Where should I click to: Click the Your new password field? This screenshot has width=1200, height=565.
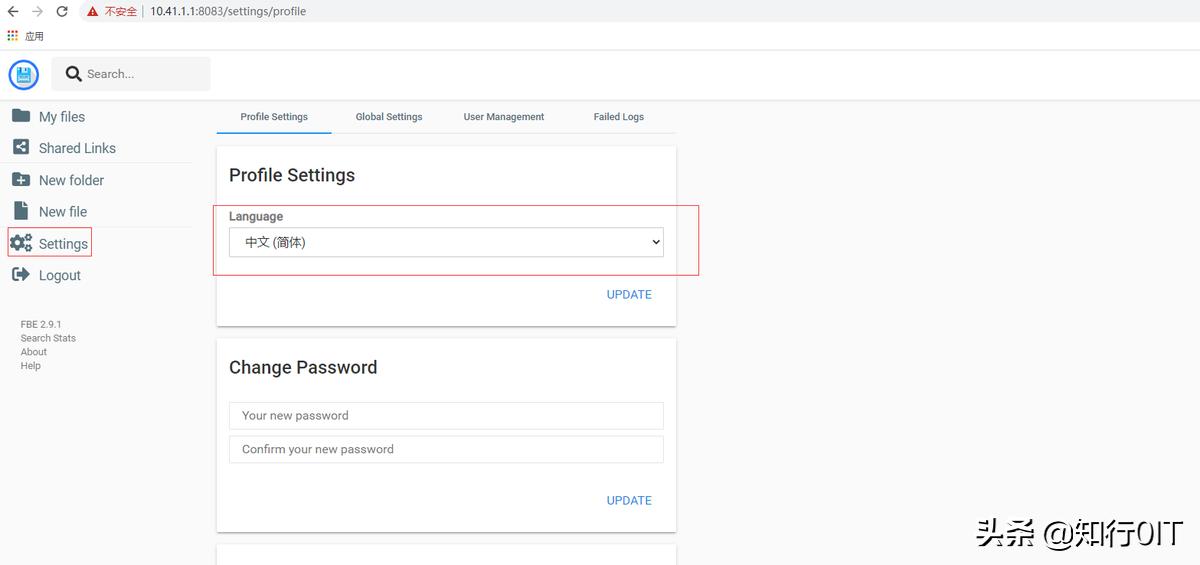446,416
